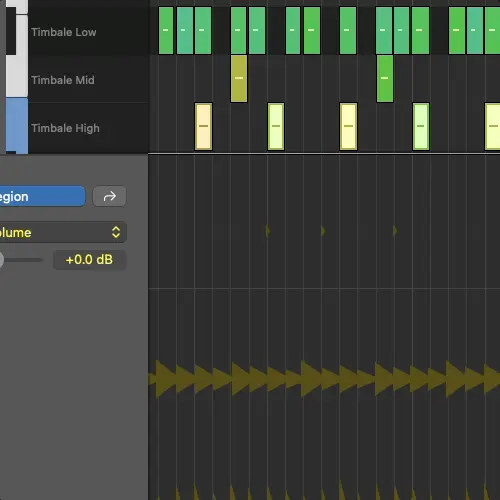Select the Region button
500x500 pixels.
[42, 196]
